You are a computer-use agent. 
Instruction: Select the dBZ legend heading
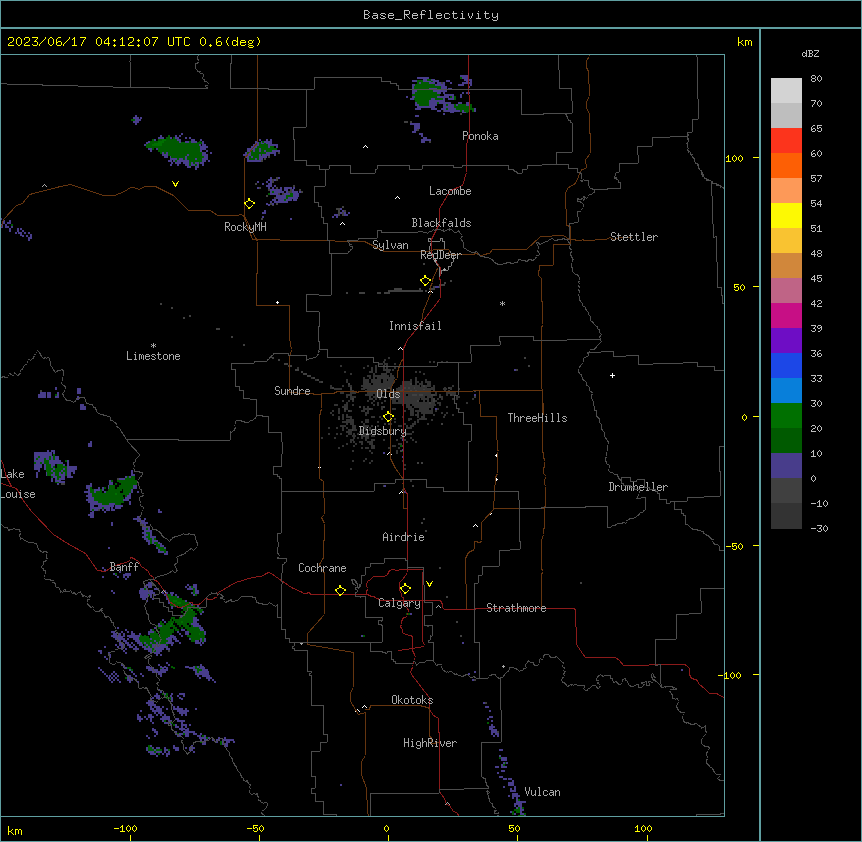(810, 53)
